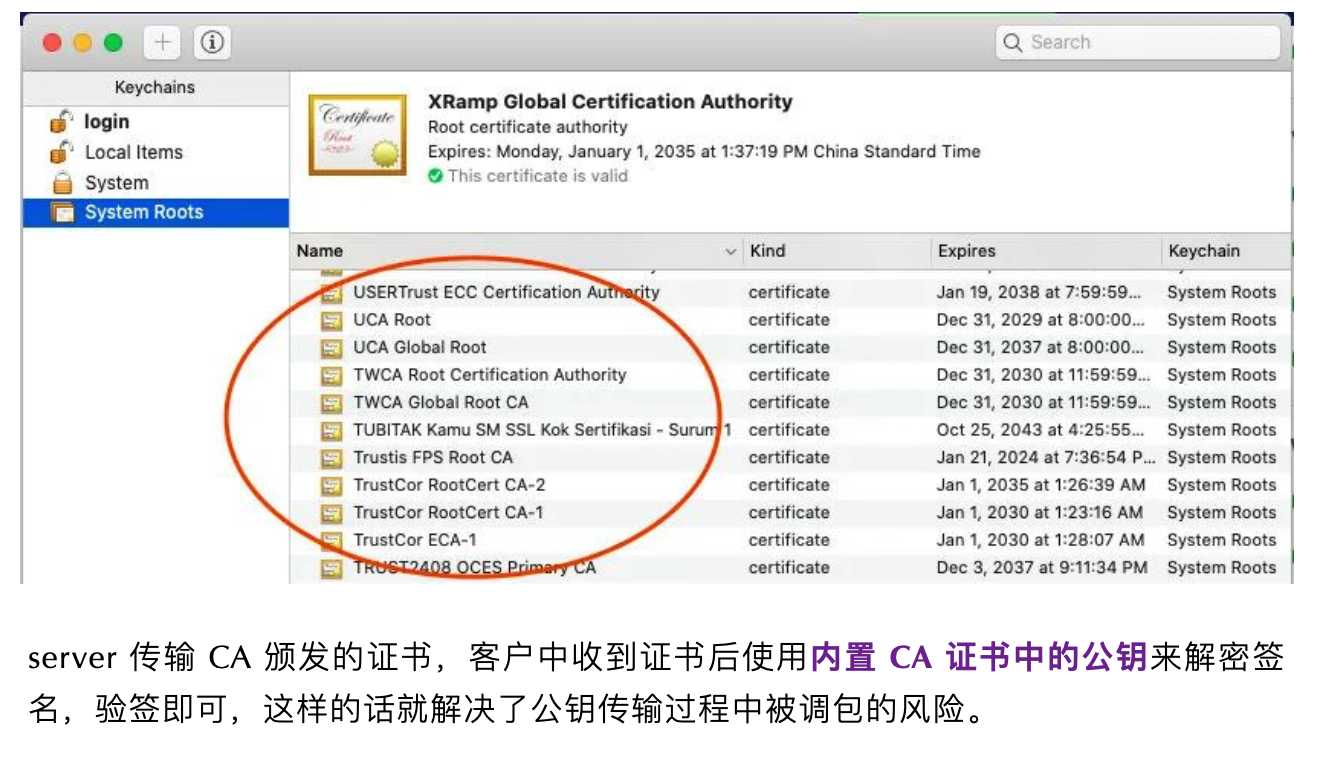Image resolution: width=1322 pixels, height=776 pixels.
Task: Click the large XRamp certificate thumbnail
Action: (x=357, y=135)
